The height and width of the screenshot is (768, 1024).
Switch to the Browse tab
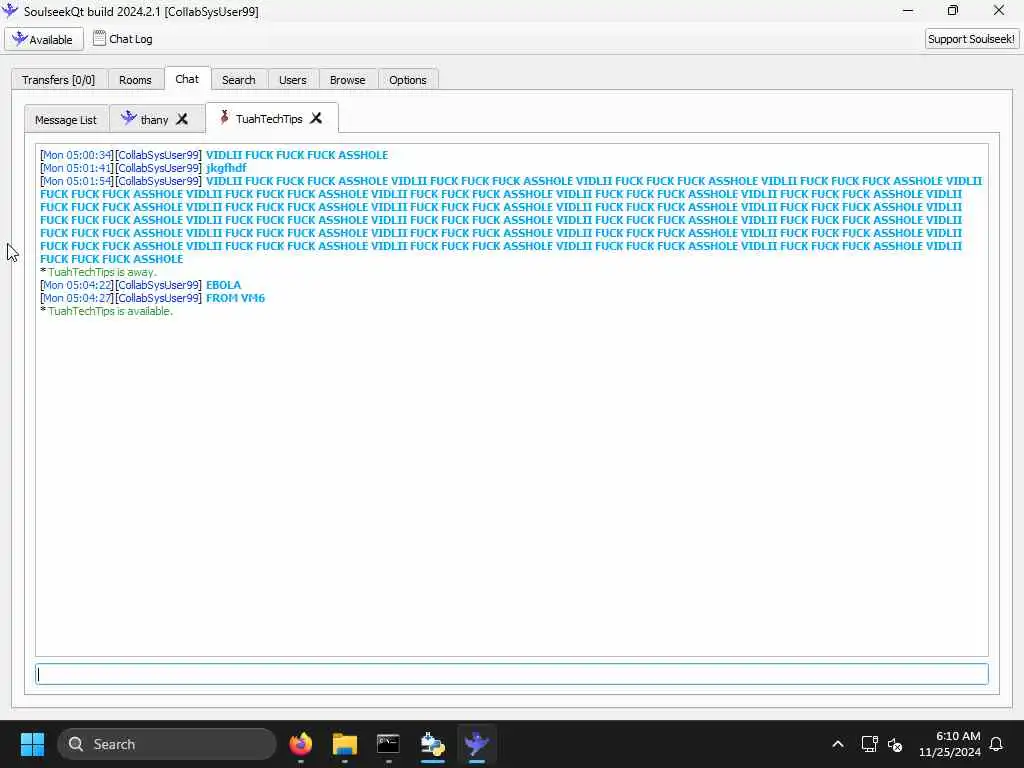click(347, 80)
